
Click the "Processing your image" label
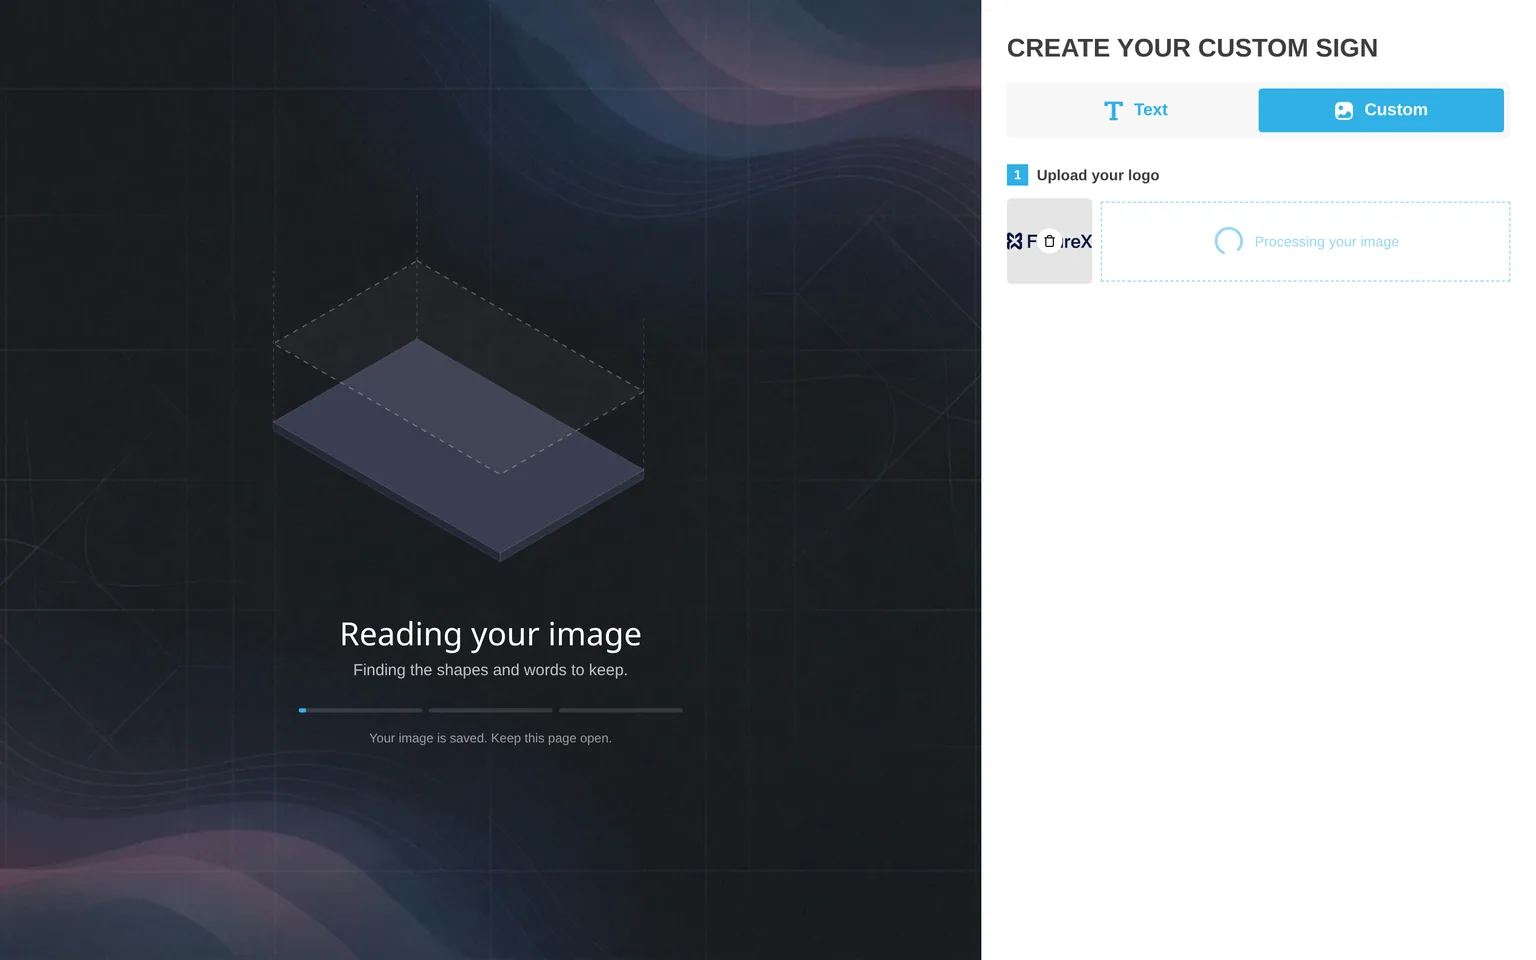(x=1326, y=242)
